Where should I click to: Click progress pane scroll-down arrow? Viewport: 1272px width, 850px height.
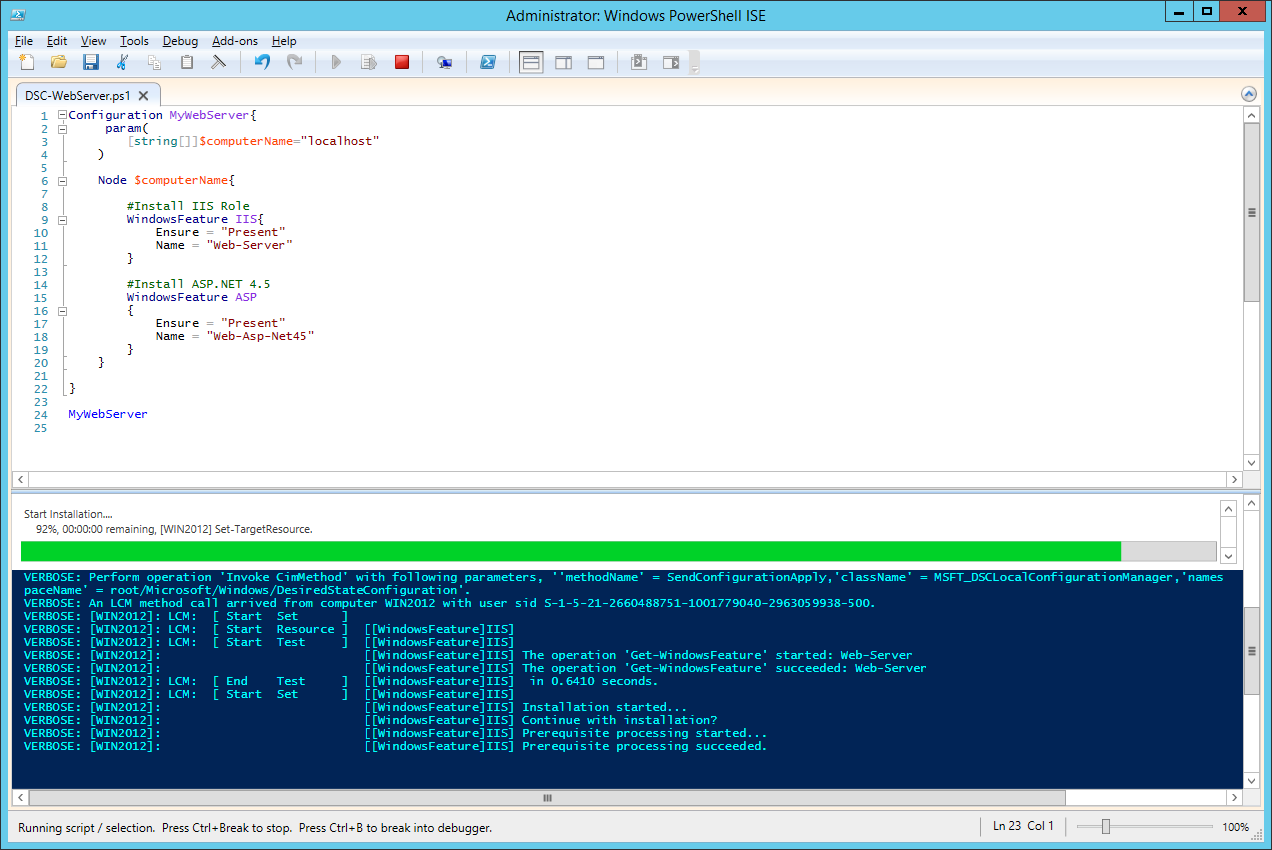[1229, 555]
